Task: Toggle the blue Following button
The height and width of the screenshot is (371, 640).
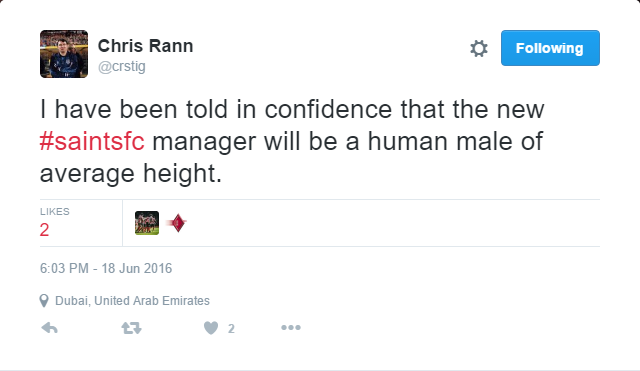Action: point(550,48)
